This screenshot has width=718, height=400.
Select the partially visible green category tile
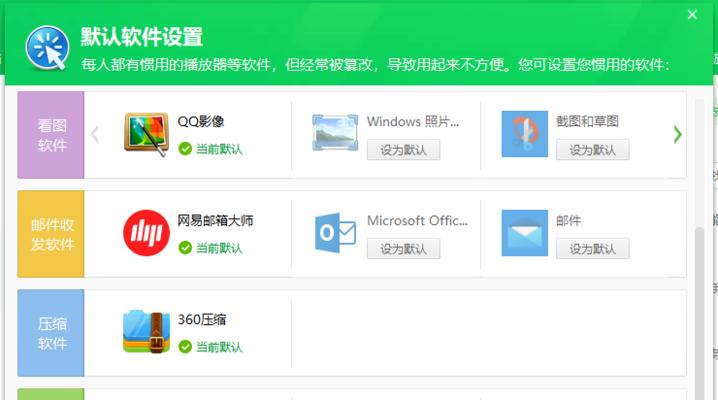coord(51,394)
